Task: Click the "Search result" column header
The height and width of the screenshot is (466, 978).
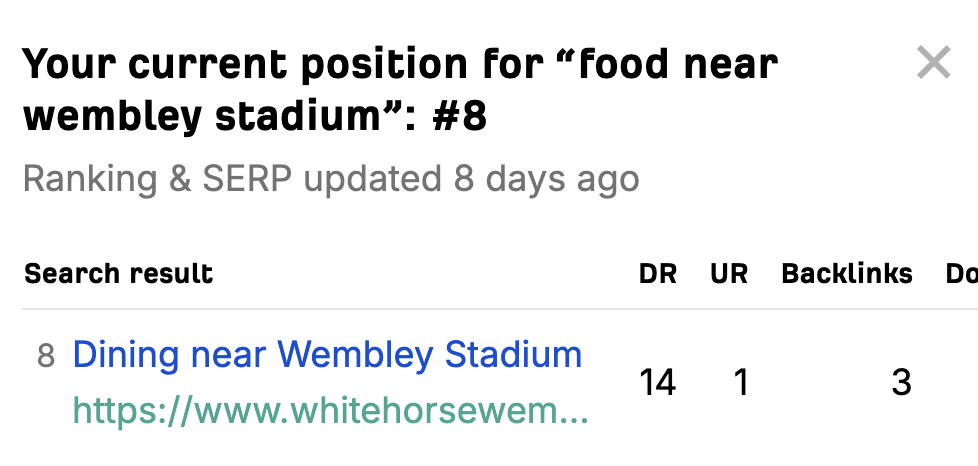Action: (x=118, y=274)
